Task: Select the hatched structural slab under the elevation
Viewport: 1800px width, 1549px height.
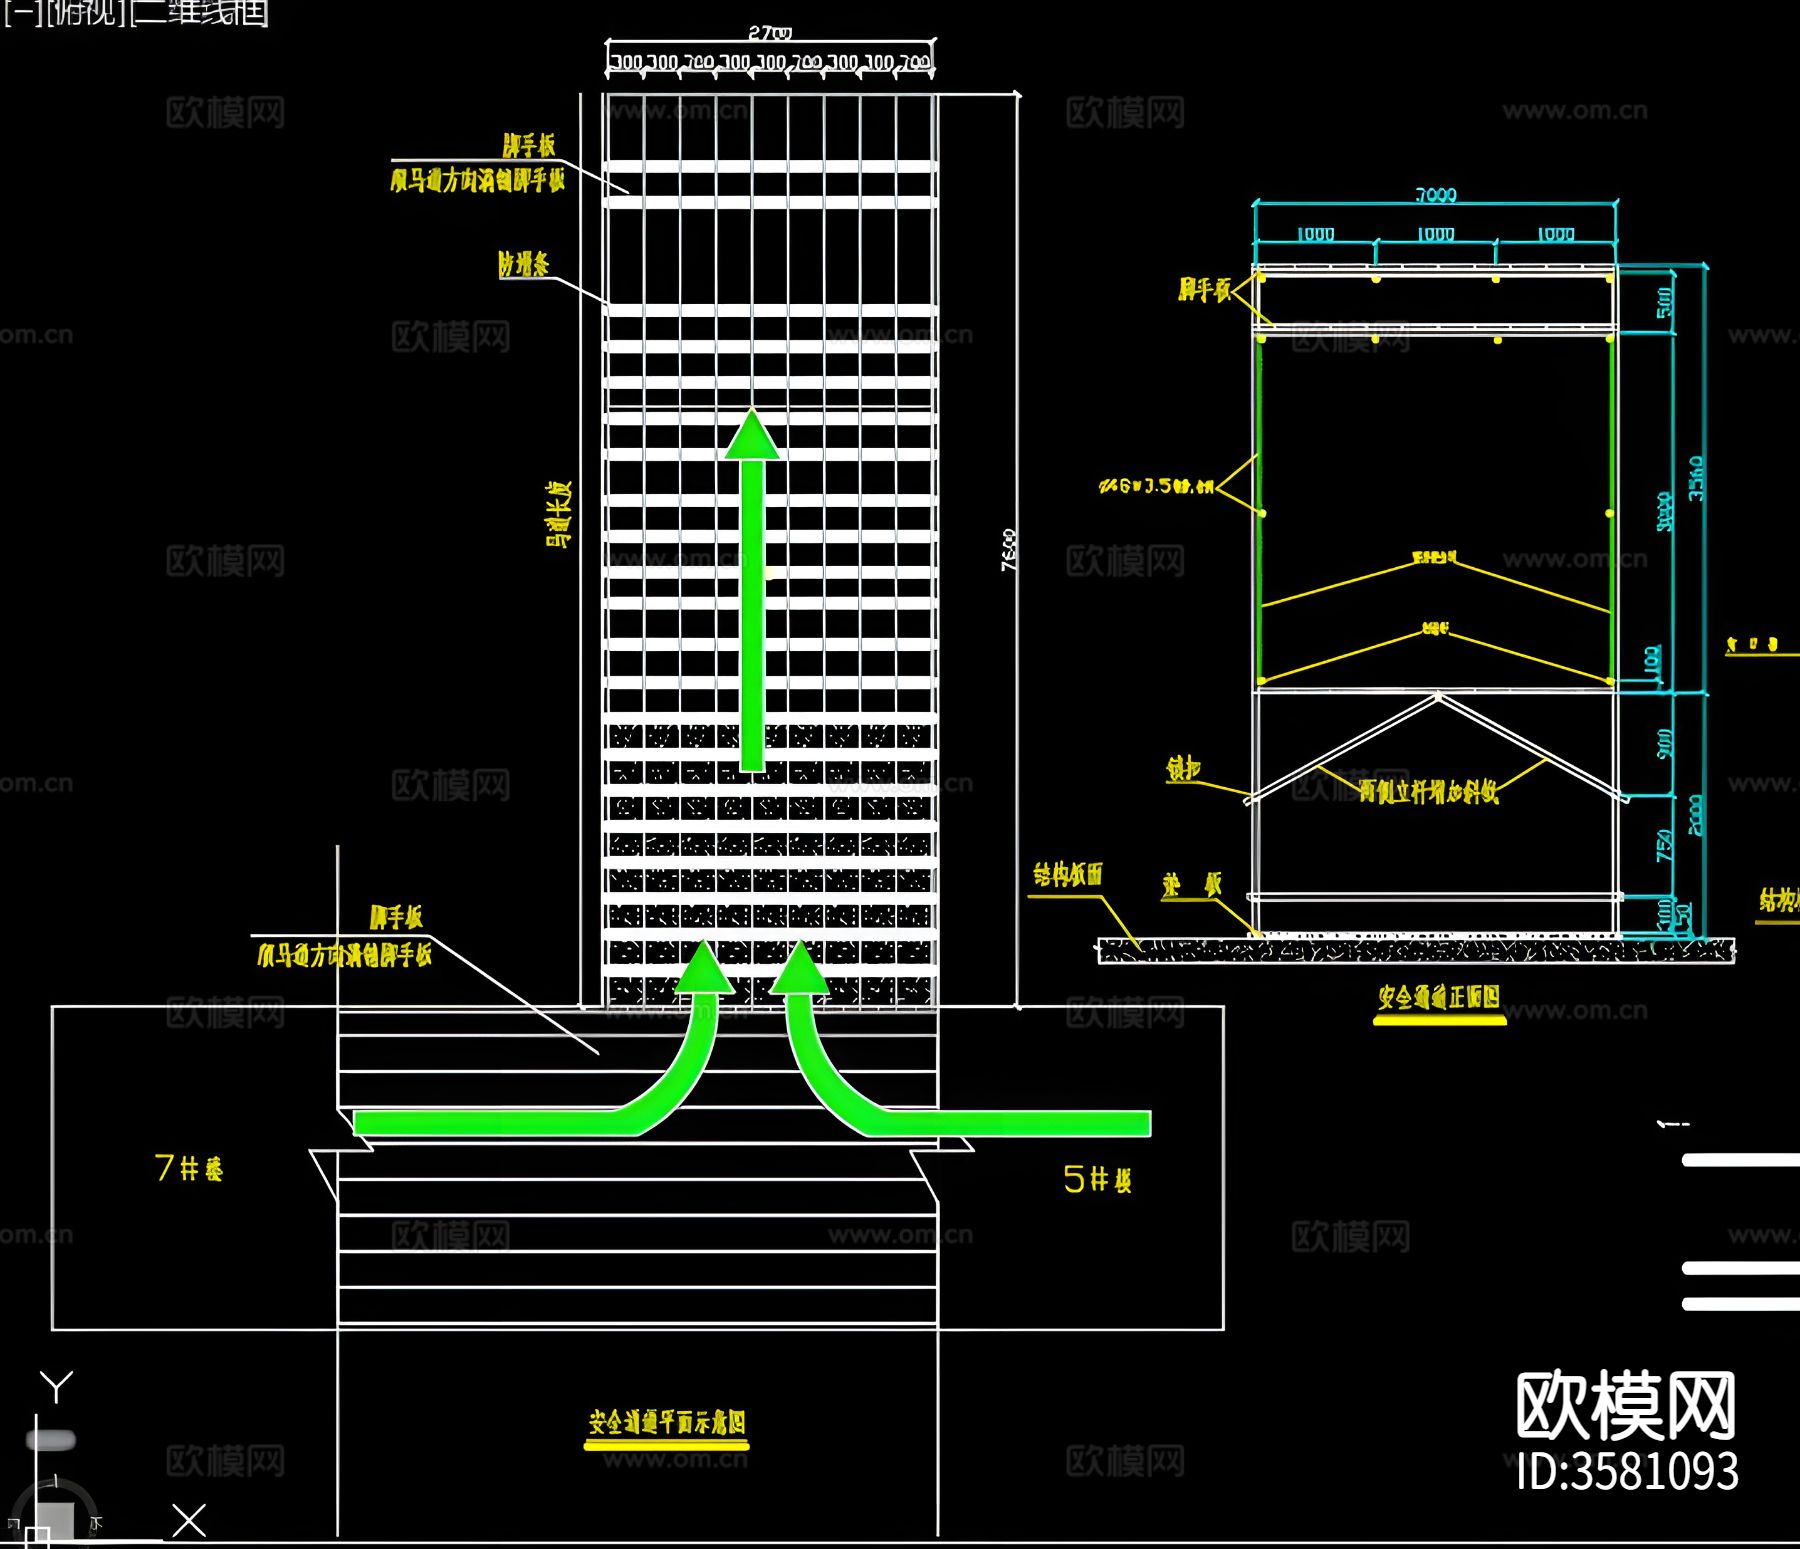Action: pos(1416,951)
